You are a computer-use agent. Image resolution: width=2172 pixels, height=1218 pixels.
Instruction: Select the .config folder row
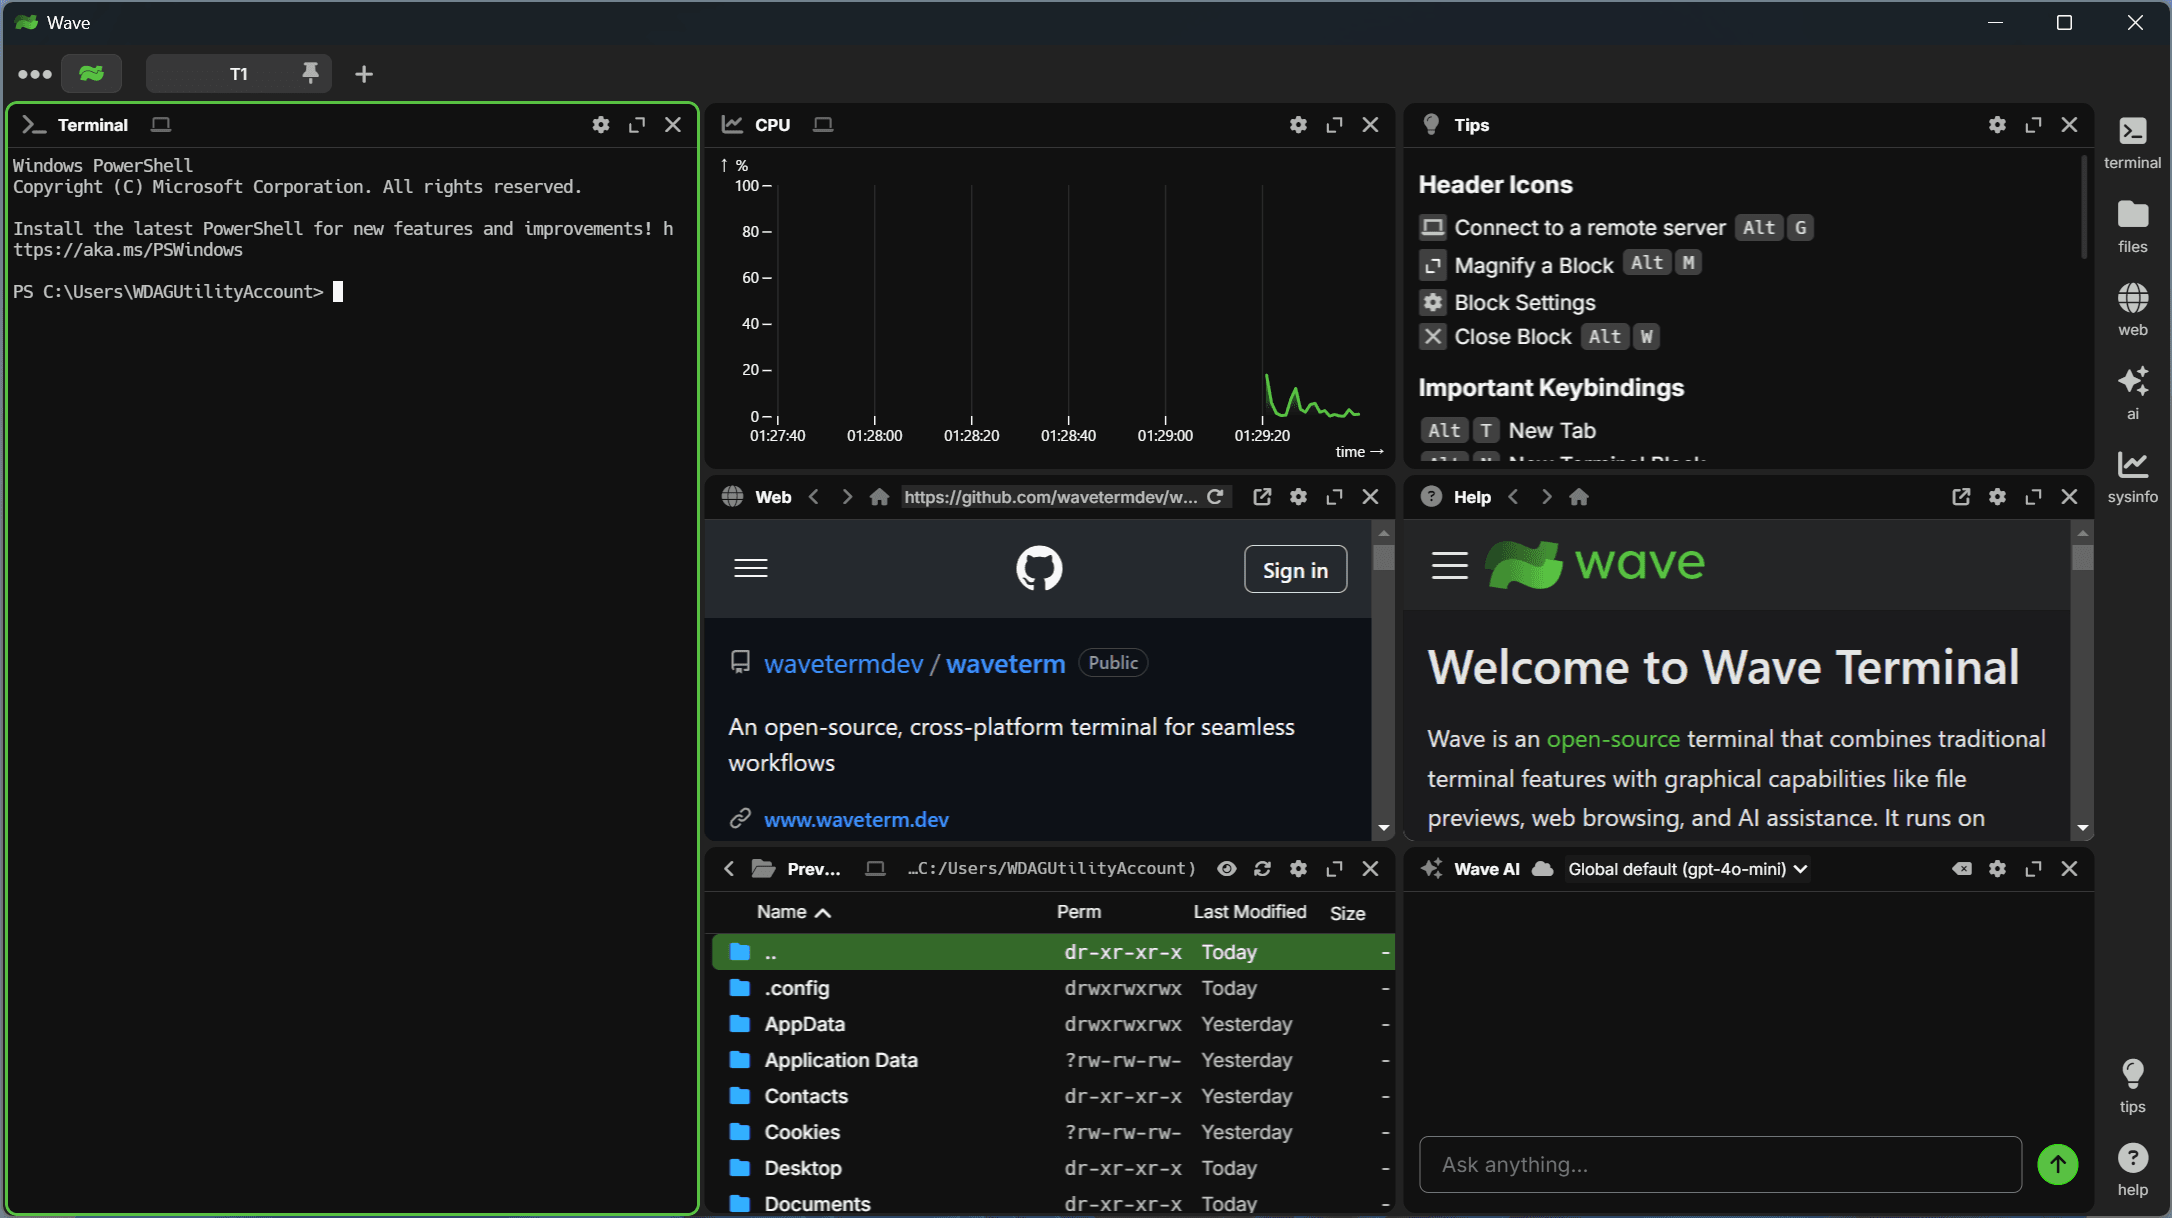1053,988
